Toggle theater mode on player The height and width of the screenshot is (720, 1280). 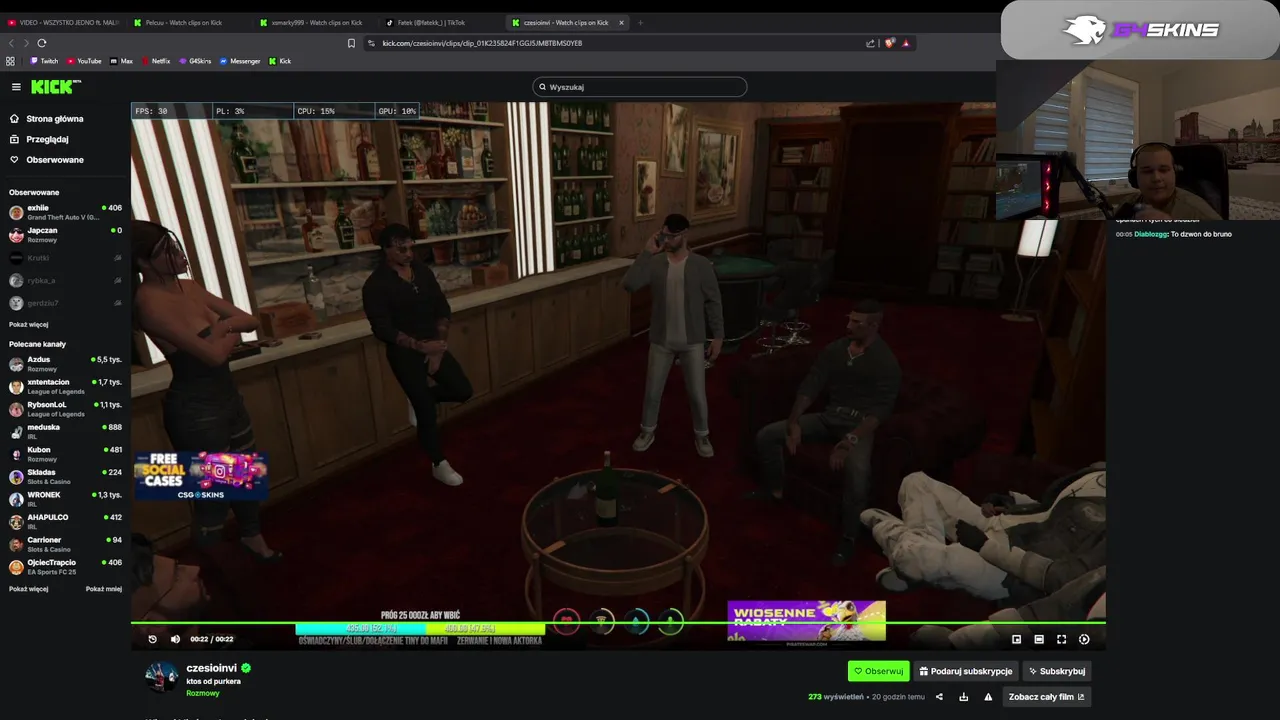(x=1039, y=639)
